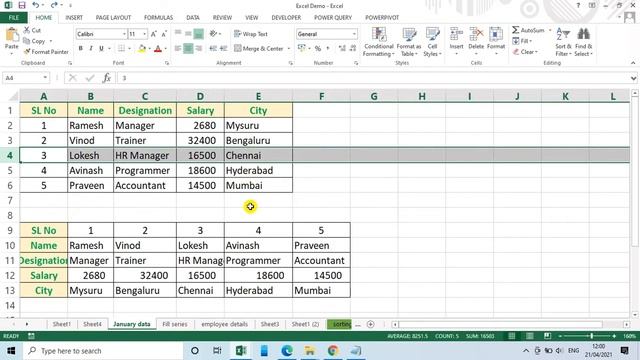Open Font dialog launcher
Screen dimensions: 640x360
tap(167, 63)
